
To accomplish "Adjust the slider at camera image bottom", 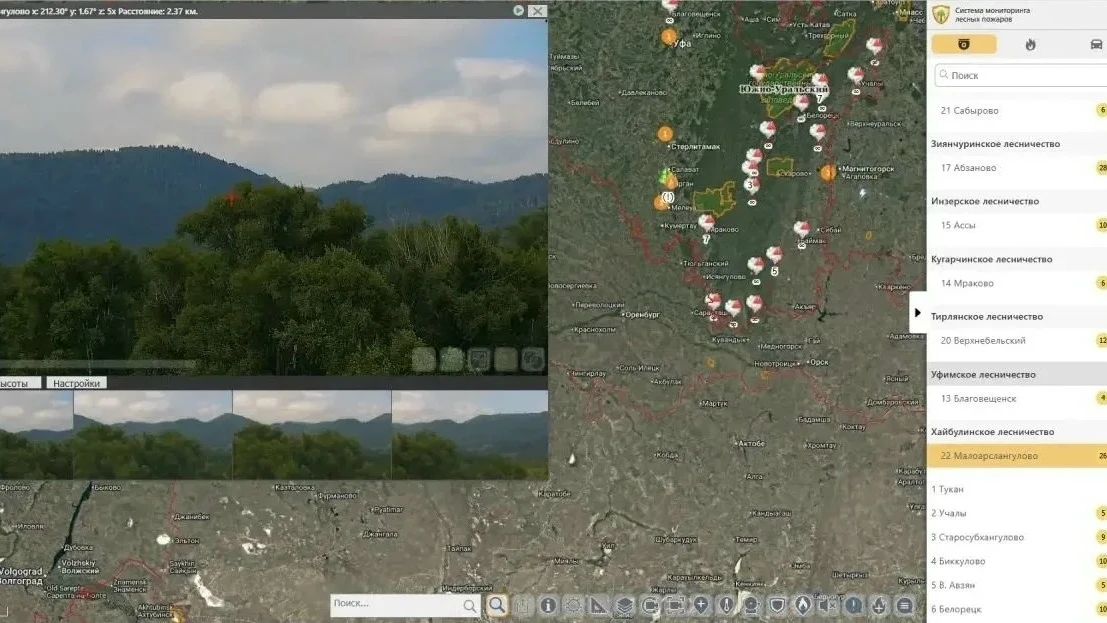I will click(98, 364).
